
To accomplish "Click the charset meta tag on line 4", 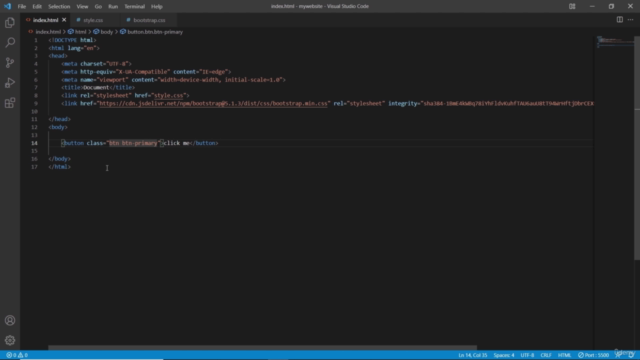I will pyautogui.click(x=96, y=64).
